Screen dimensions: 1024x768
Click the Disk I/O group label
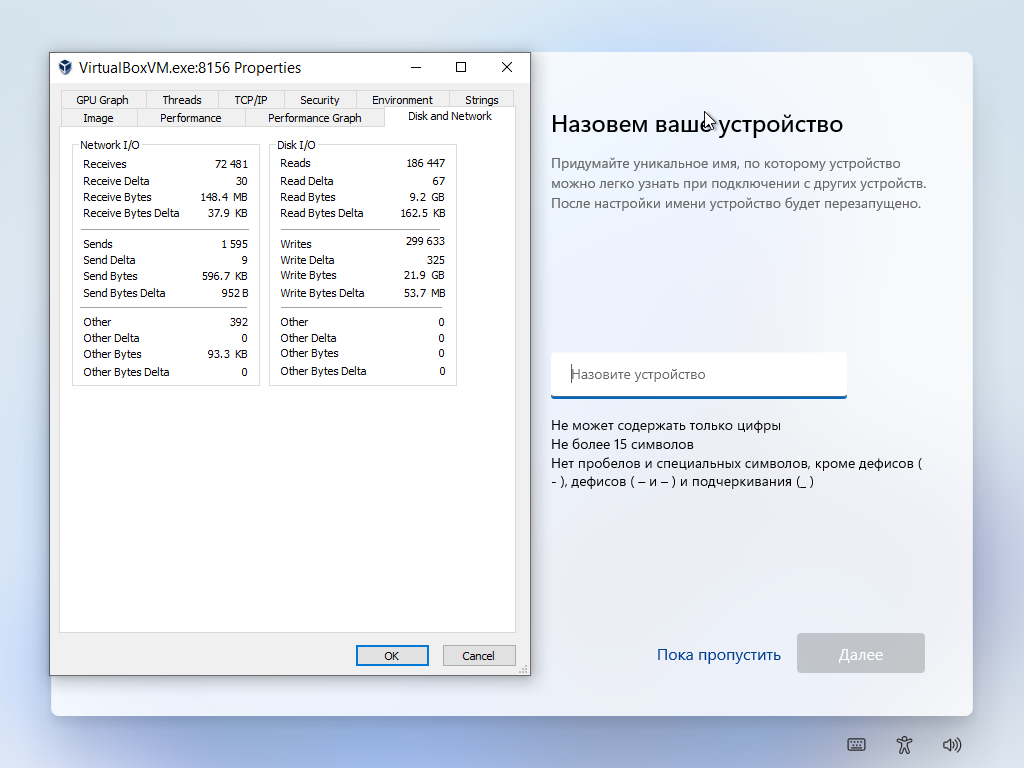[296, 145]
